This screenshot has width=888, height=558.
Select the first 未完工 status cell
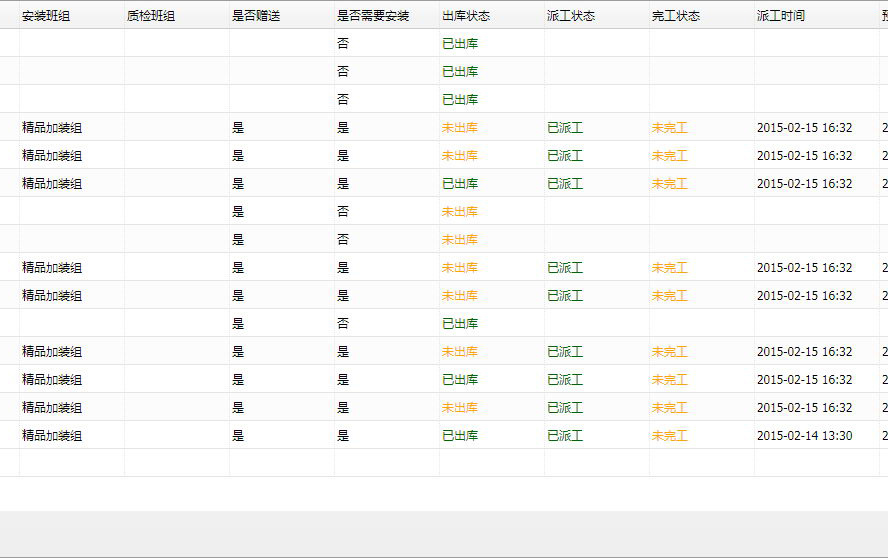pyautogui.click(x=670, y=128)
